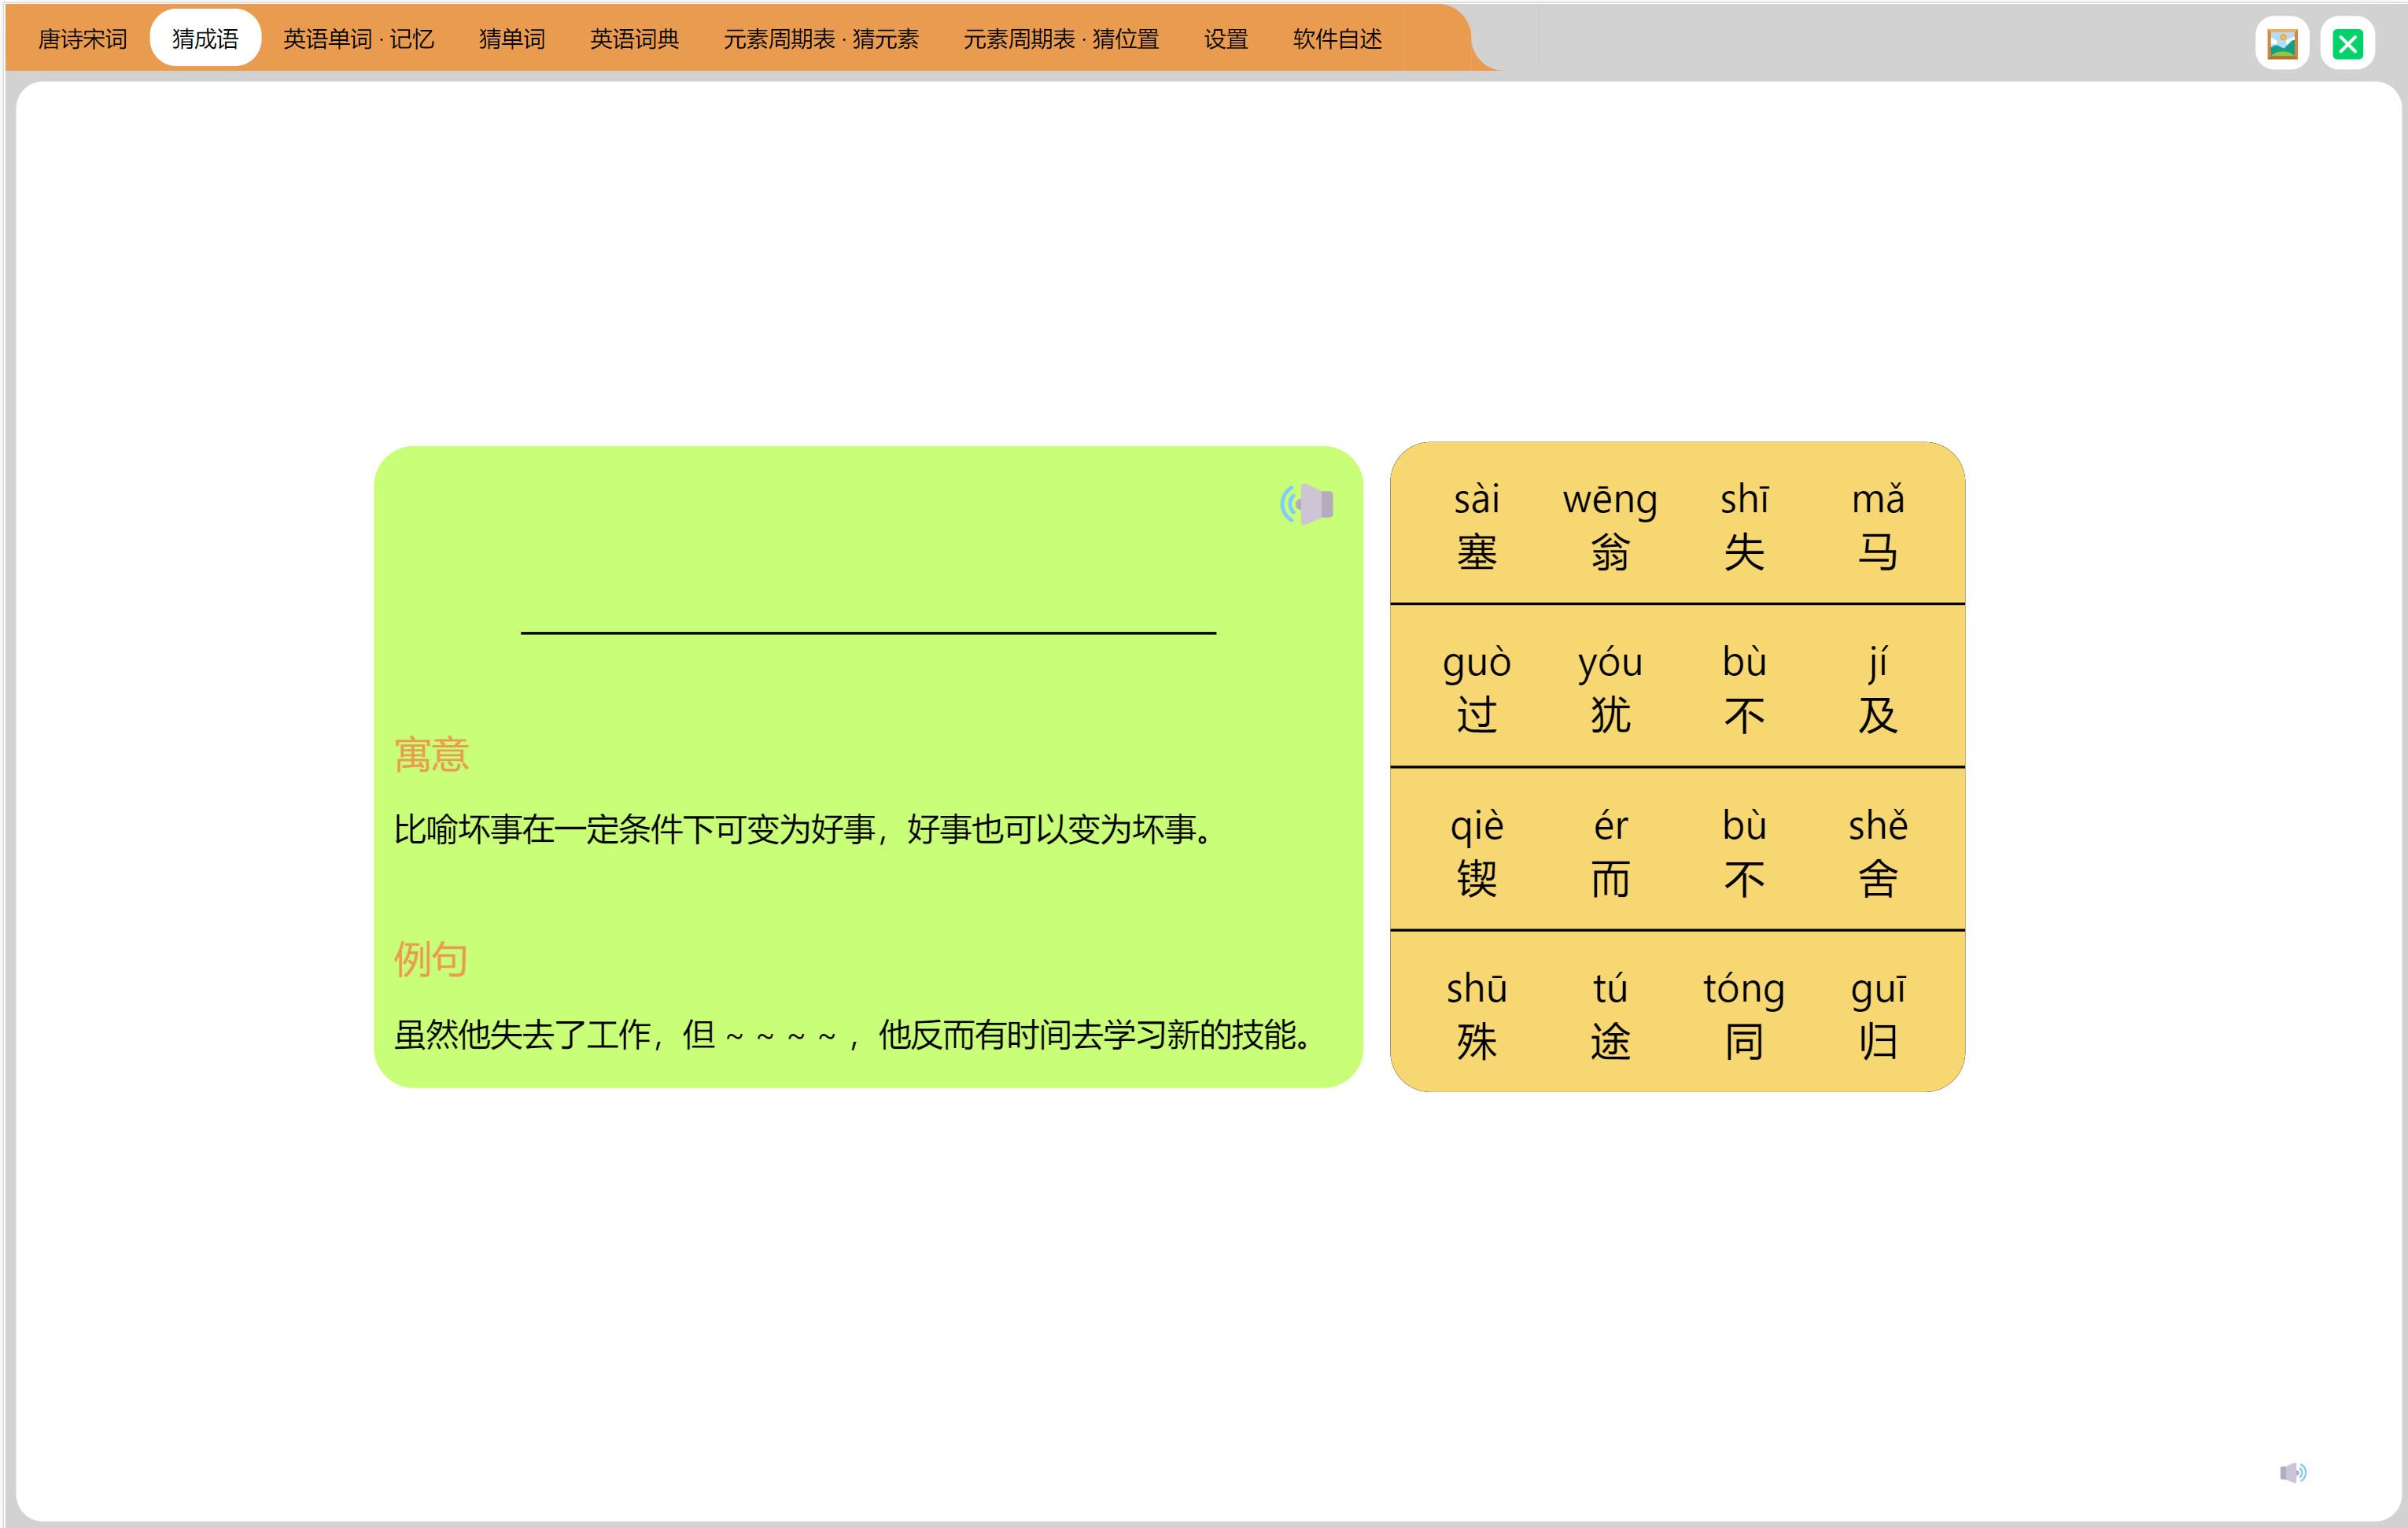Open the 软件自述 tab
The height and width of the screenshot is (1528, 2408).
click(1337, 39)
